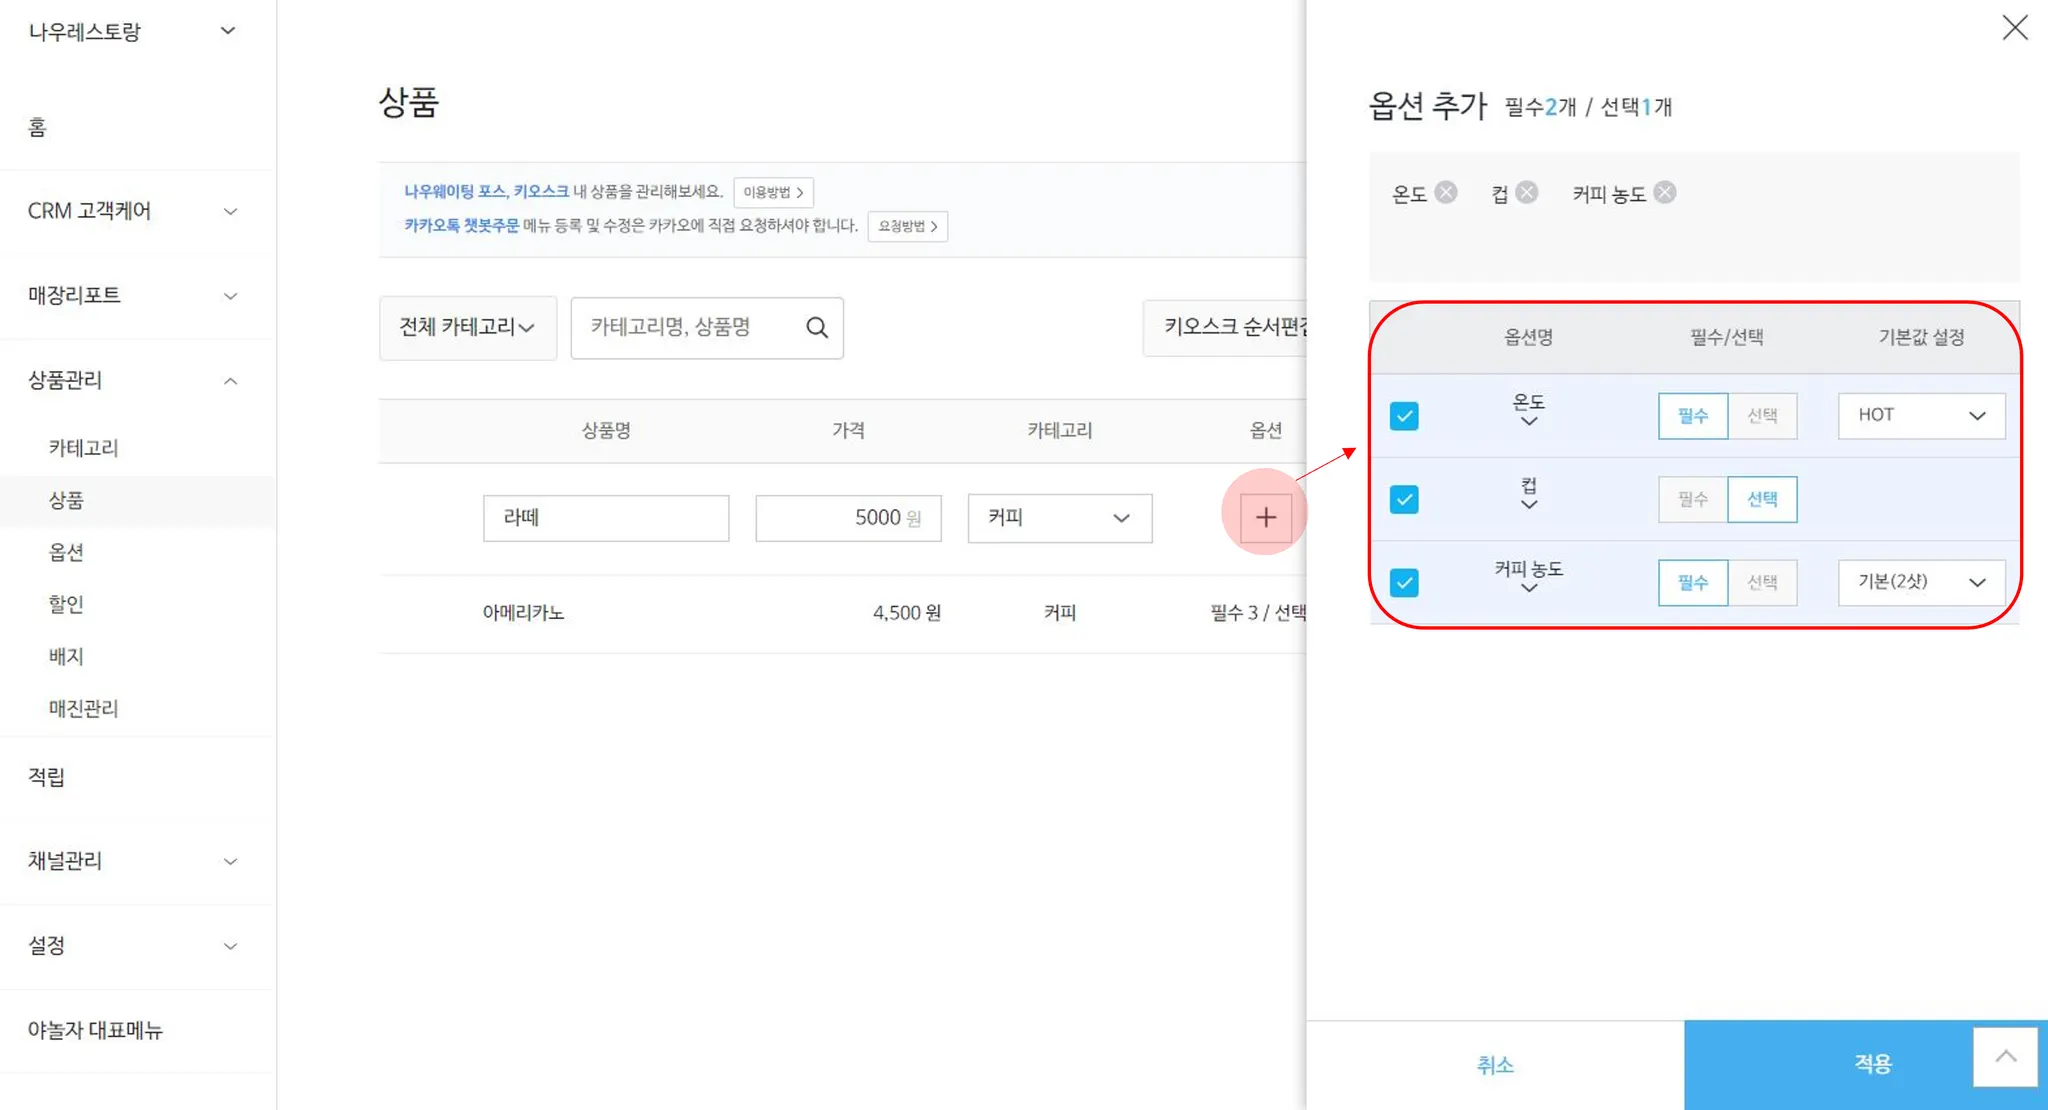Viewport: 2048px width, 1110px height.
Task: Remove the 온도 tag with x icon
Action: [1446, 192]
